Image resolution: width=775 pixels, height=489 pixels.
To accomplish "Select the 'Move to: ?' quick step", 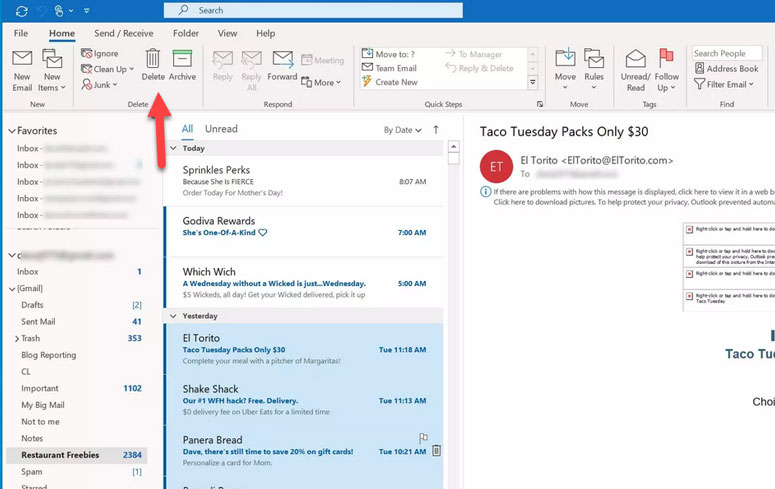I will 388,53.
